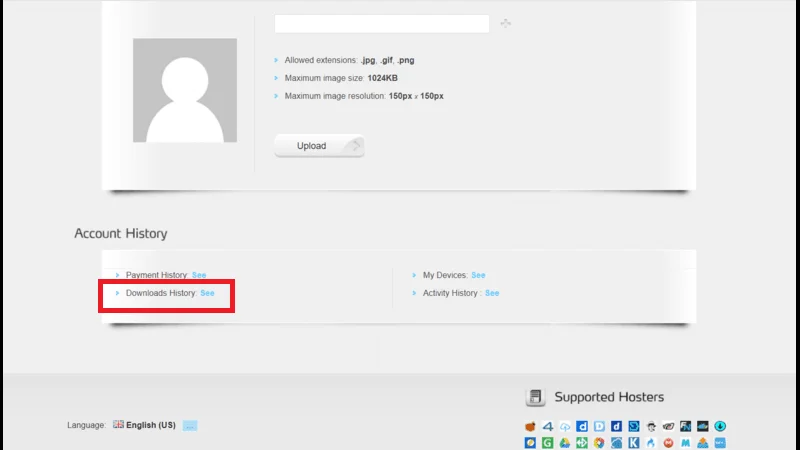Click the blue K hoster icon
This screenshot has height=450, width=800.
tap(634, 443)
